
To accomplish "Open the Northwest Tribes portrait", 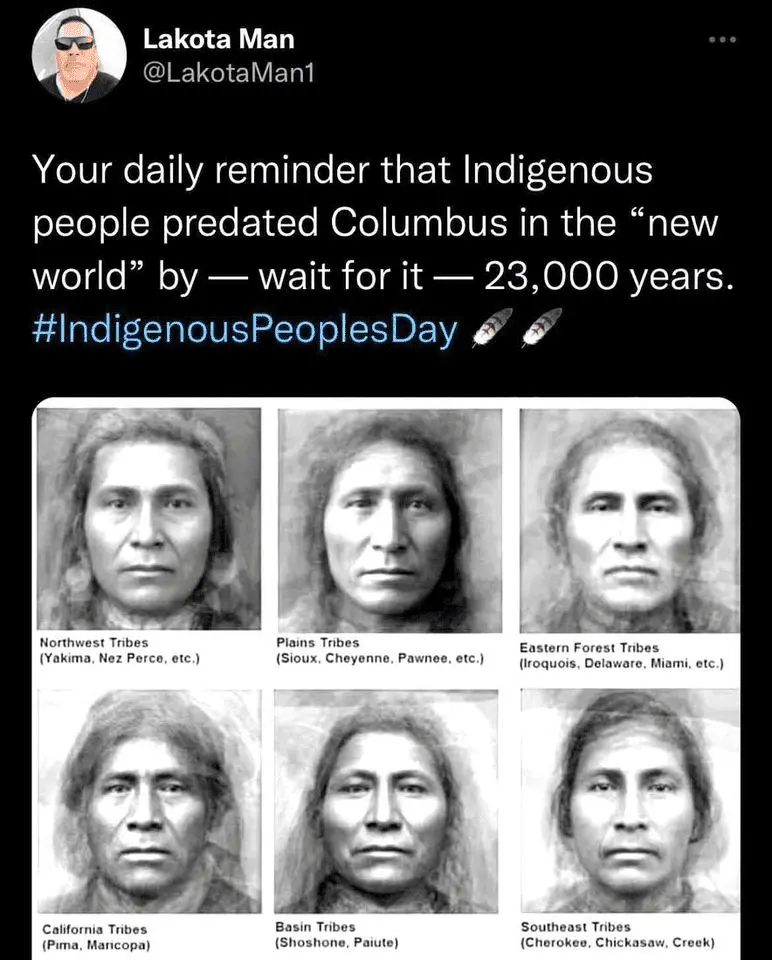I will (x=149, y=519).
